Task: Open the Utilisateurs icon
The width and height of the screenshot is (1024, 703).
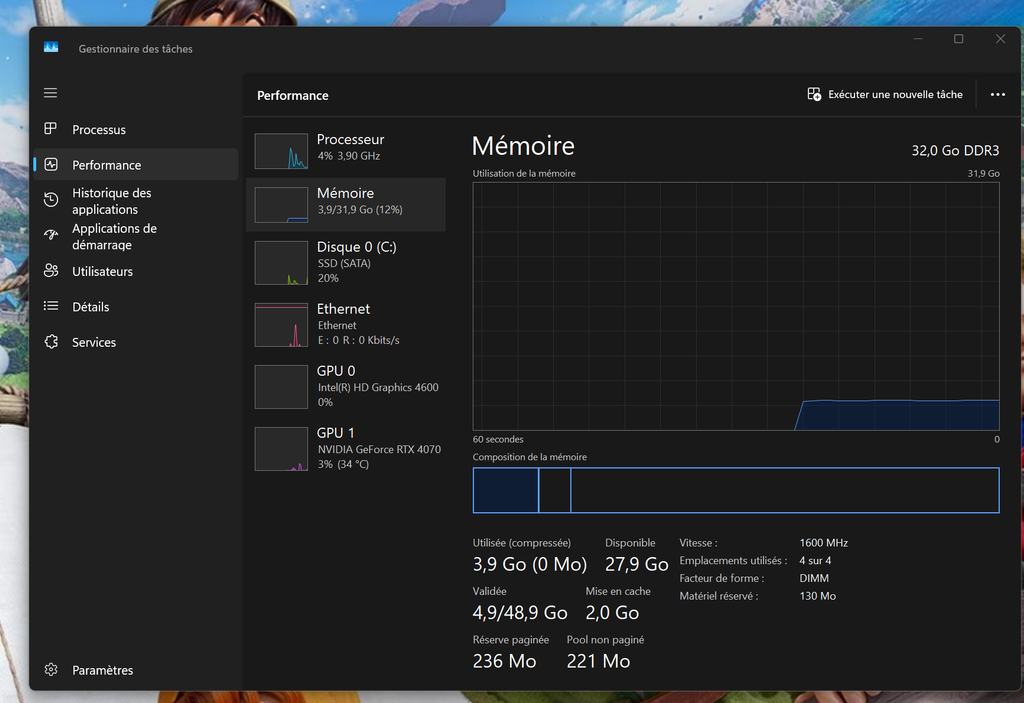Action: [x=51, y=271]
